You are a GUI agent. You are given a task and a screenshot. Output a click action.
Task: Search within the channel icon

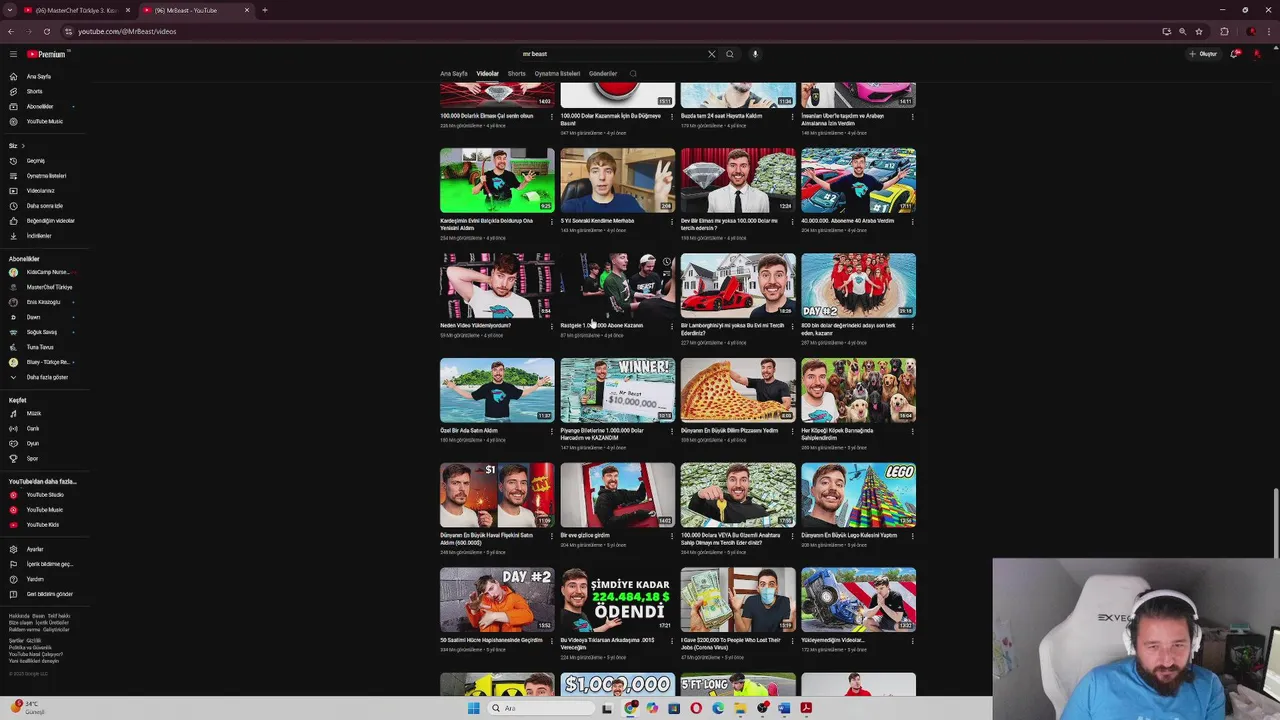(633, 73)
